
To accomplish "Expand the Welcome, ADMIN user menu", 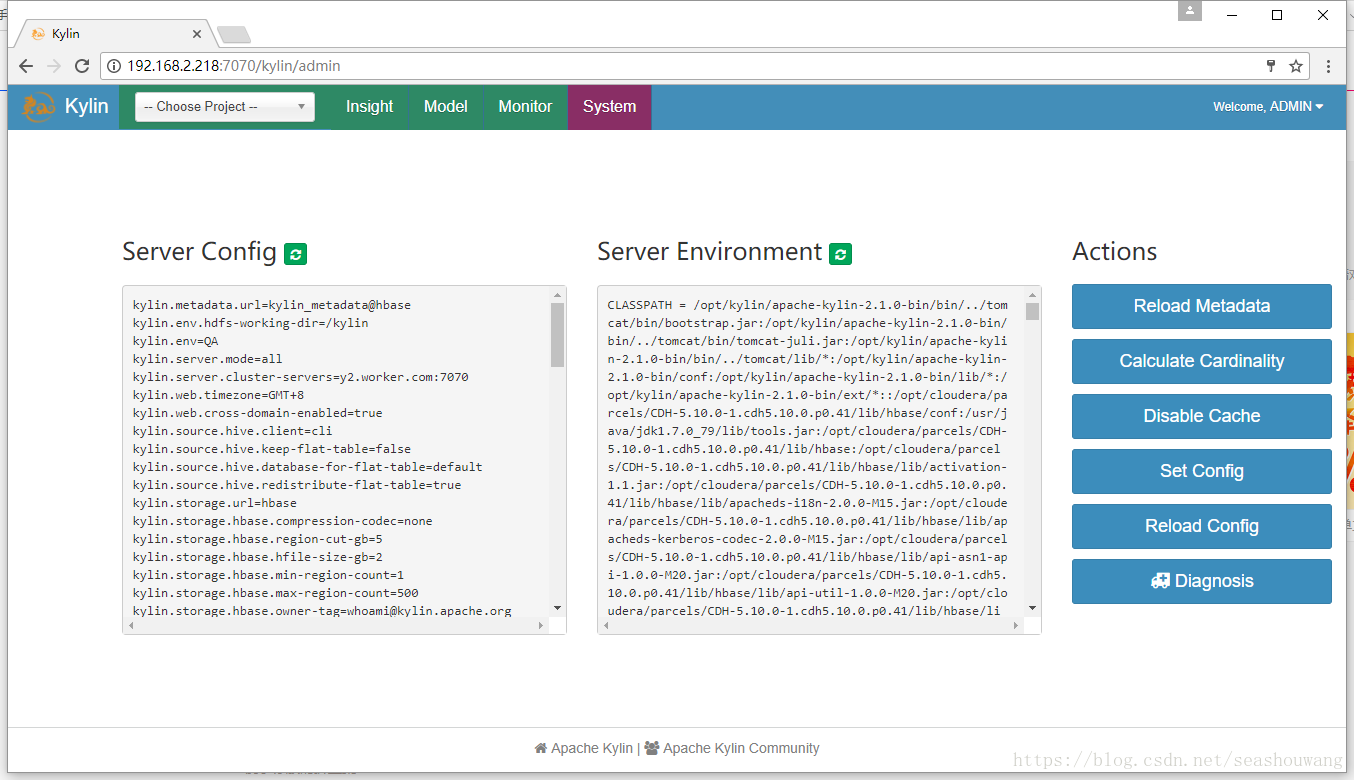I will pyautogui.click(x=1268, y=107).
